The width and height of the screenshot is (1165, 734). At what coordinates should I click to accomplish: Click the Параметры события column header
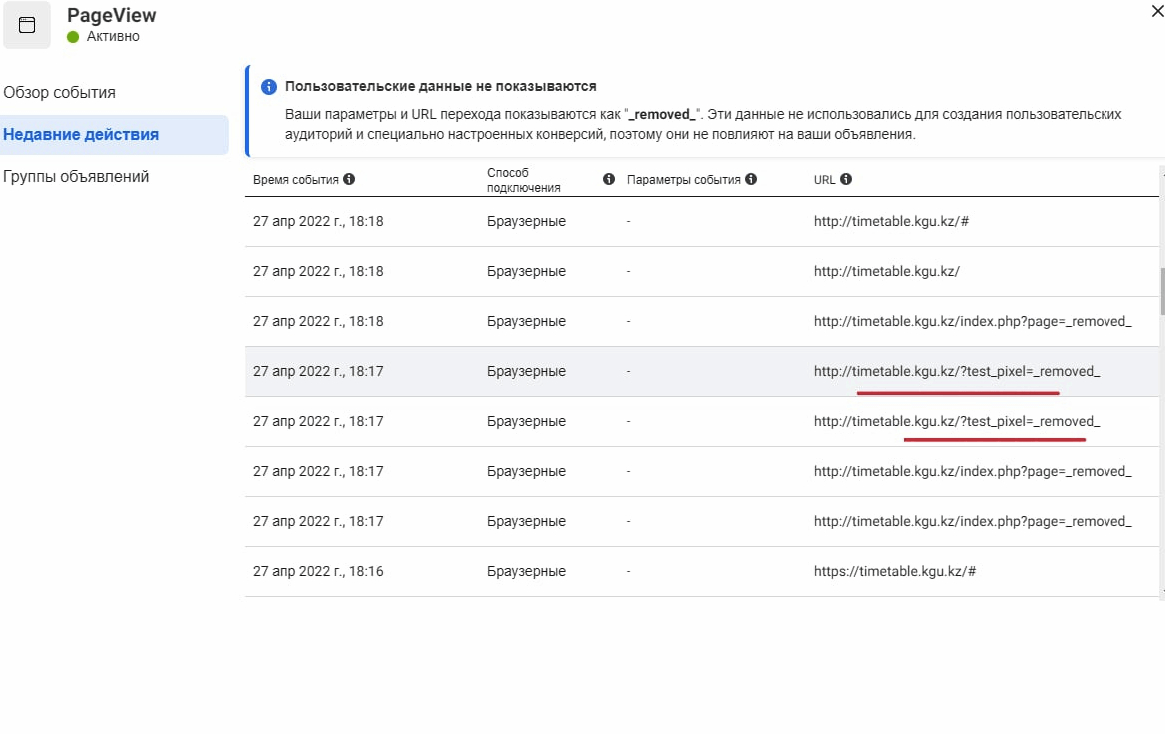pyautogui.click(x=683, y=180)
